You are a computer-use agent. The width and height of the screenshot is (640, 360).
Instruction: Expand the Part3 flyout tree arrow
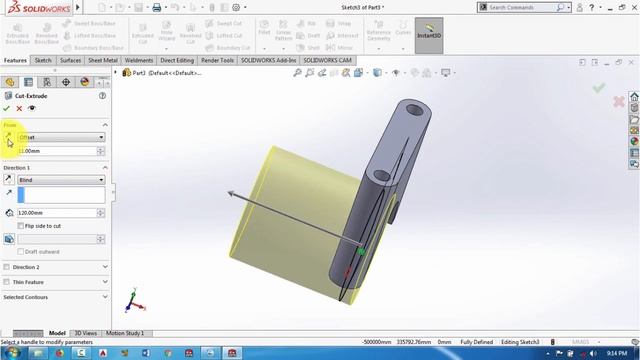coord(116,73)
